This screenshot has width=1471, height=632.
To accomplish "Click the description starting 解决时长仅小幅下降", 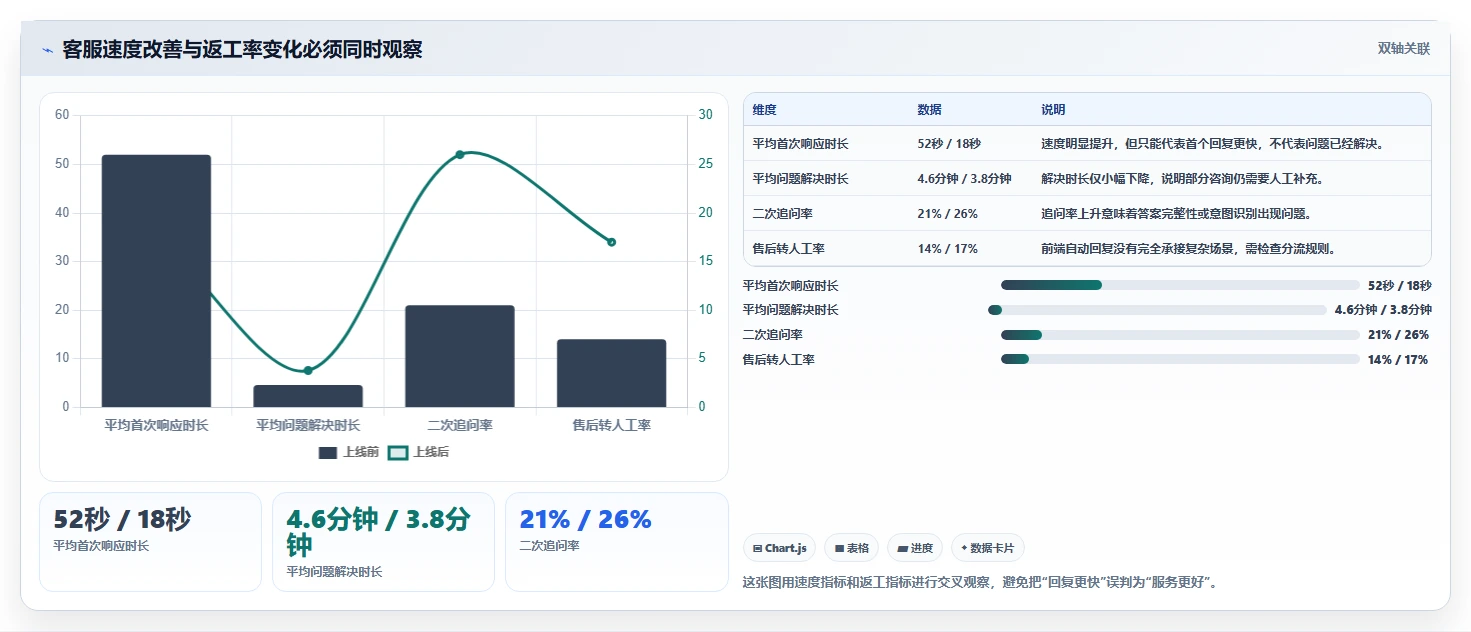I will pos(1182,179).
